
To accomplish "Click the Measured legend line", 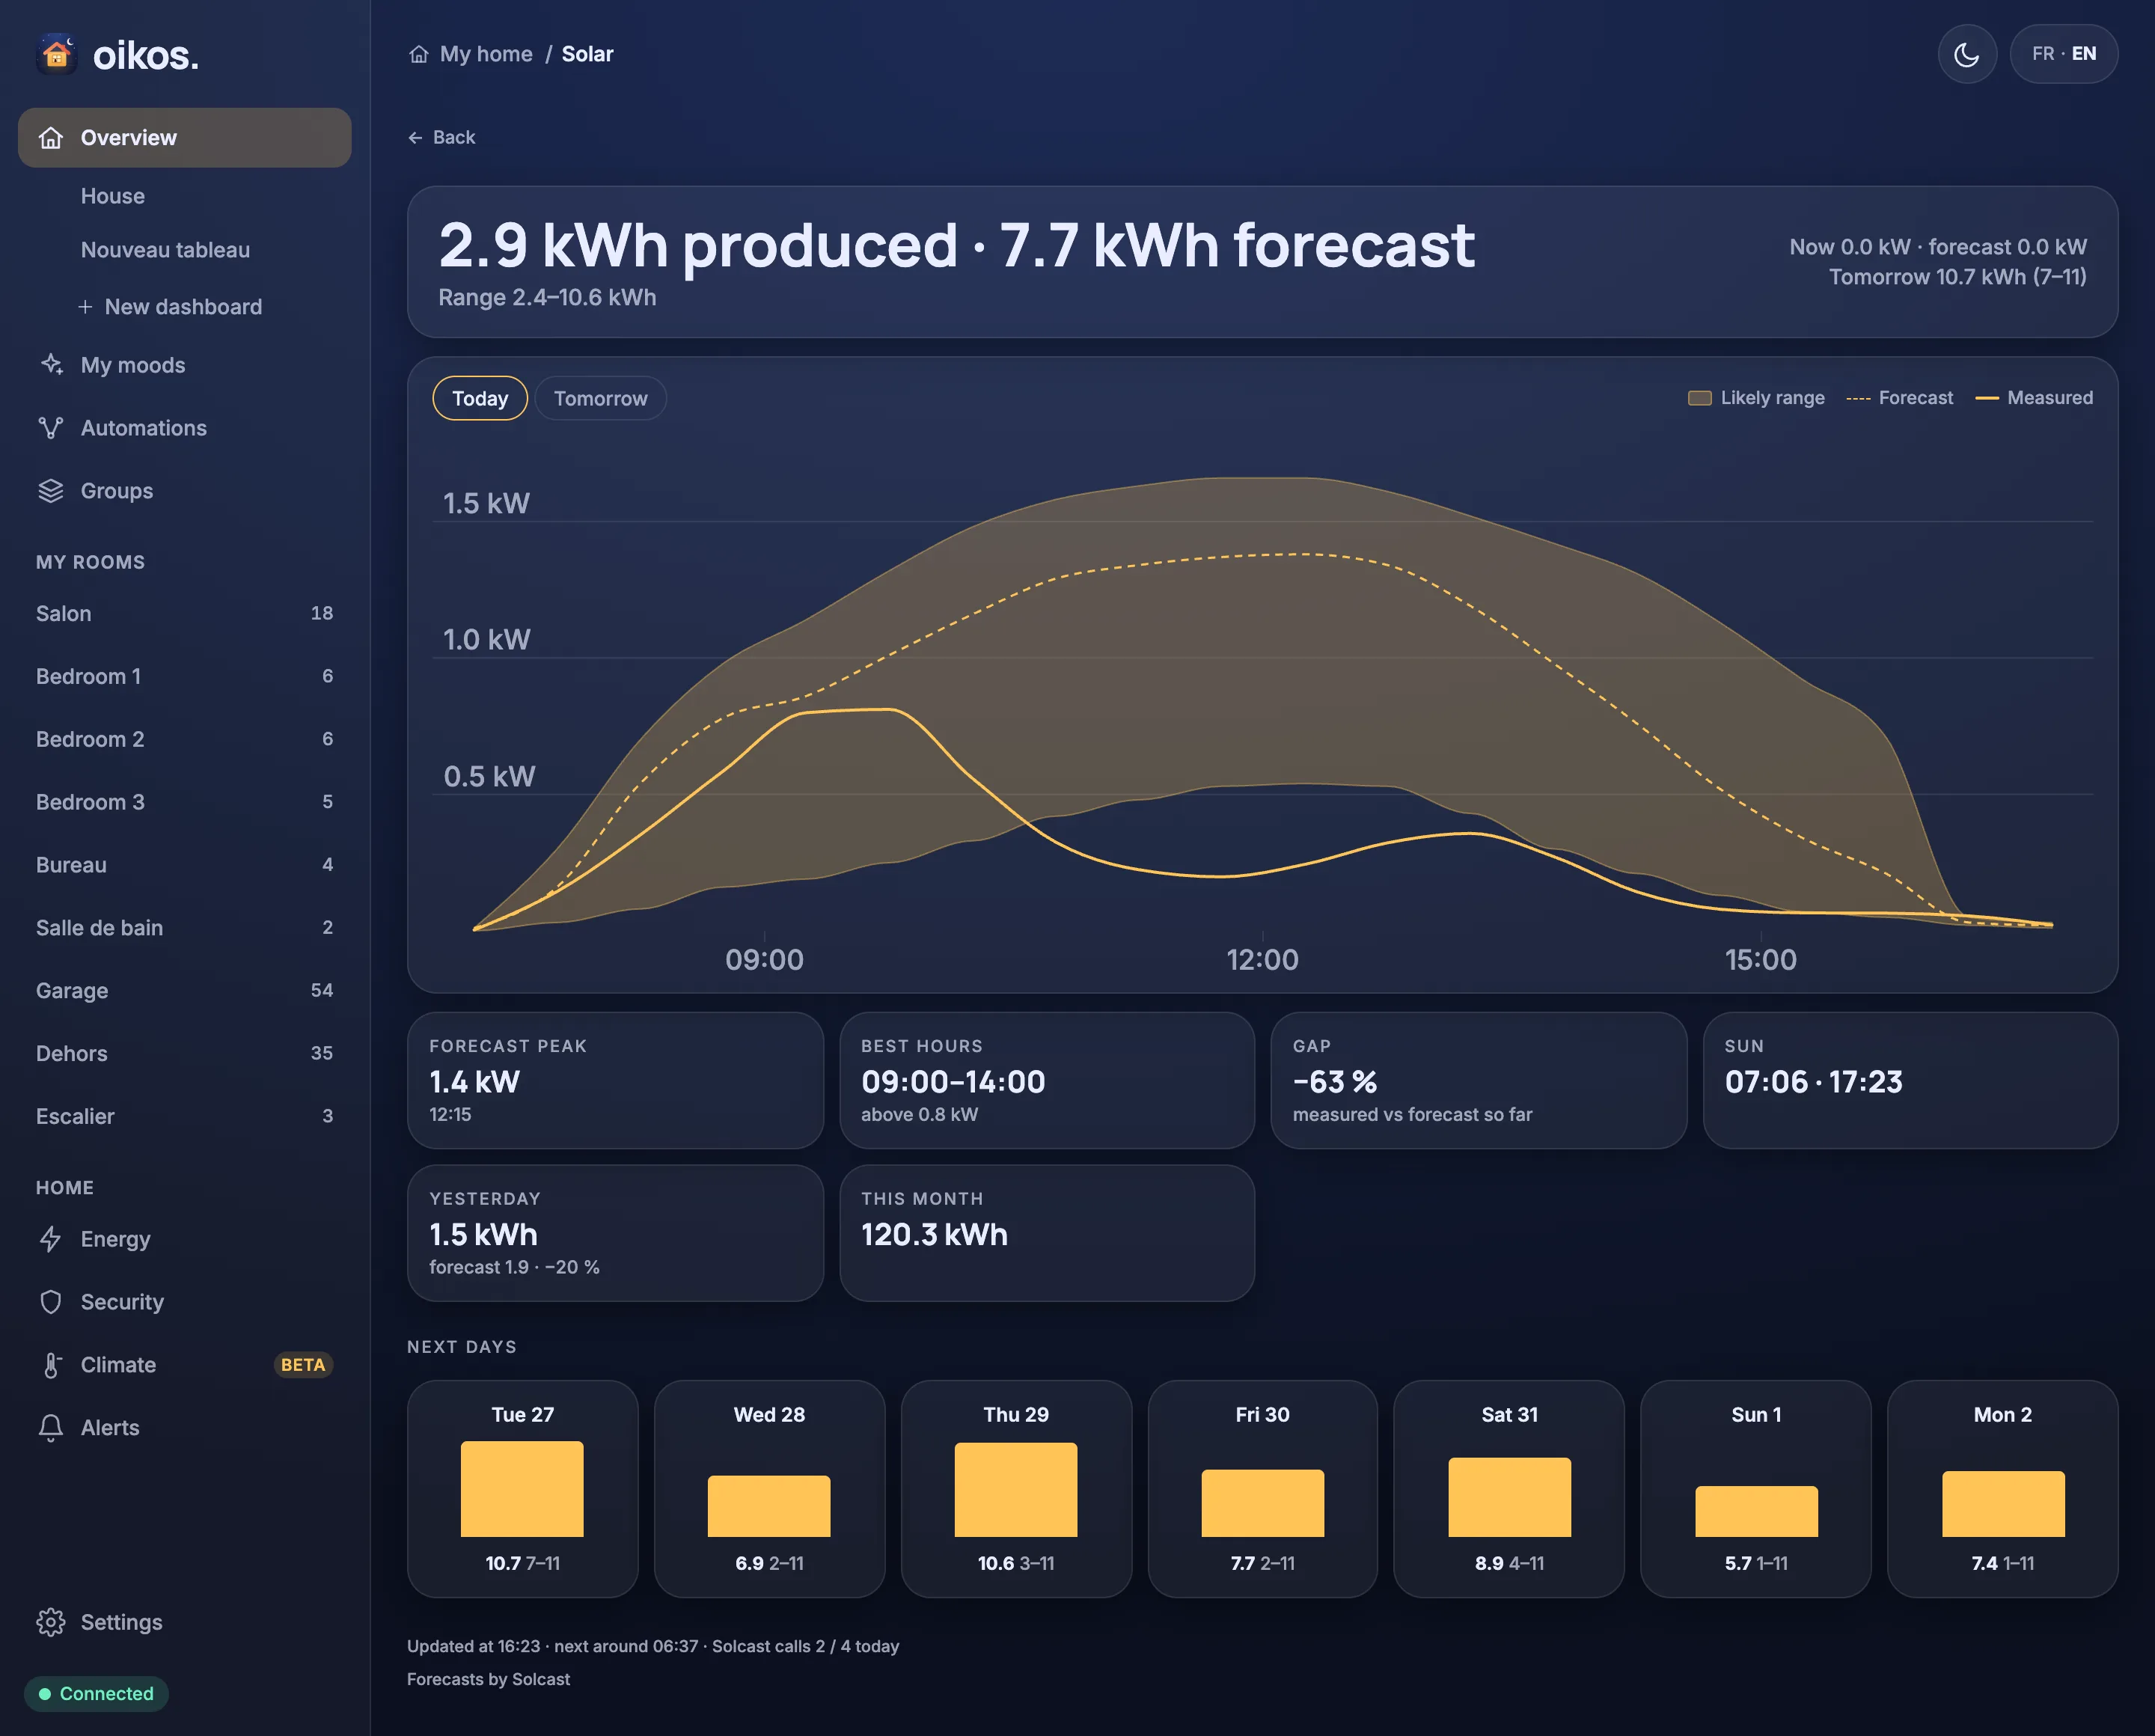I will pos(1987,398).
